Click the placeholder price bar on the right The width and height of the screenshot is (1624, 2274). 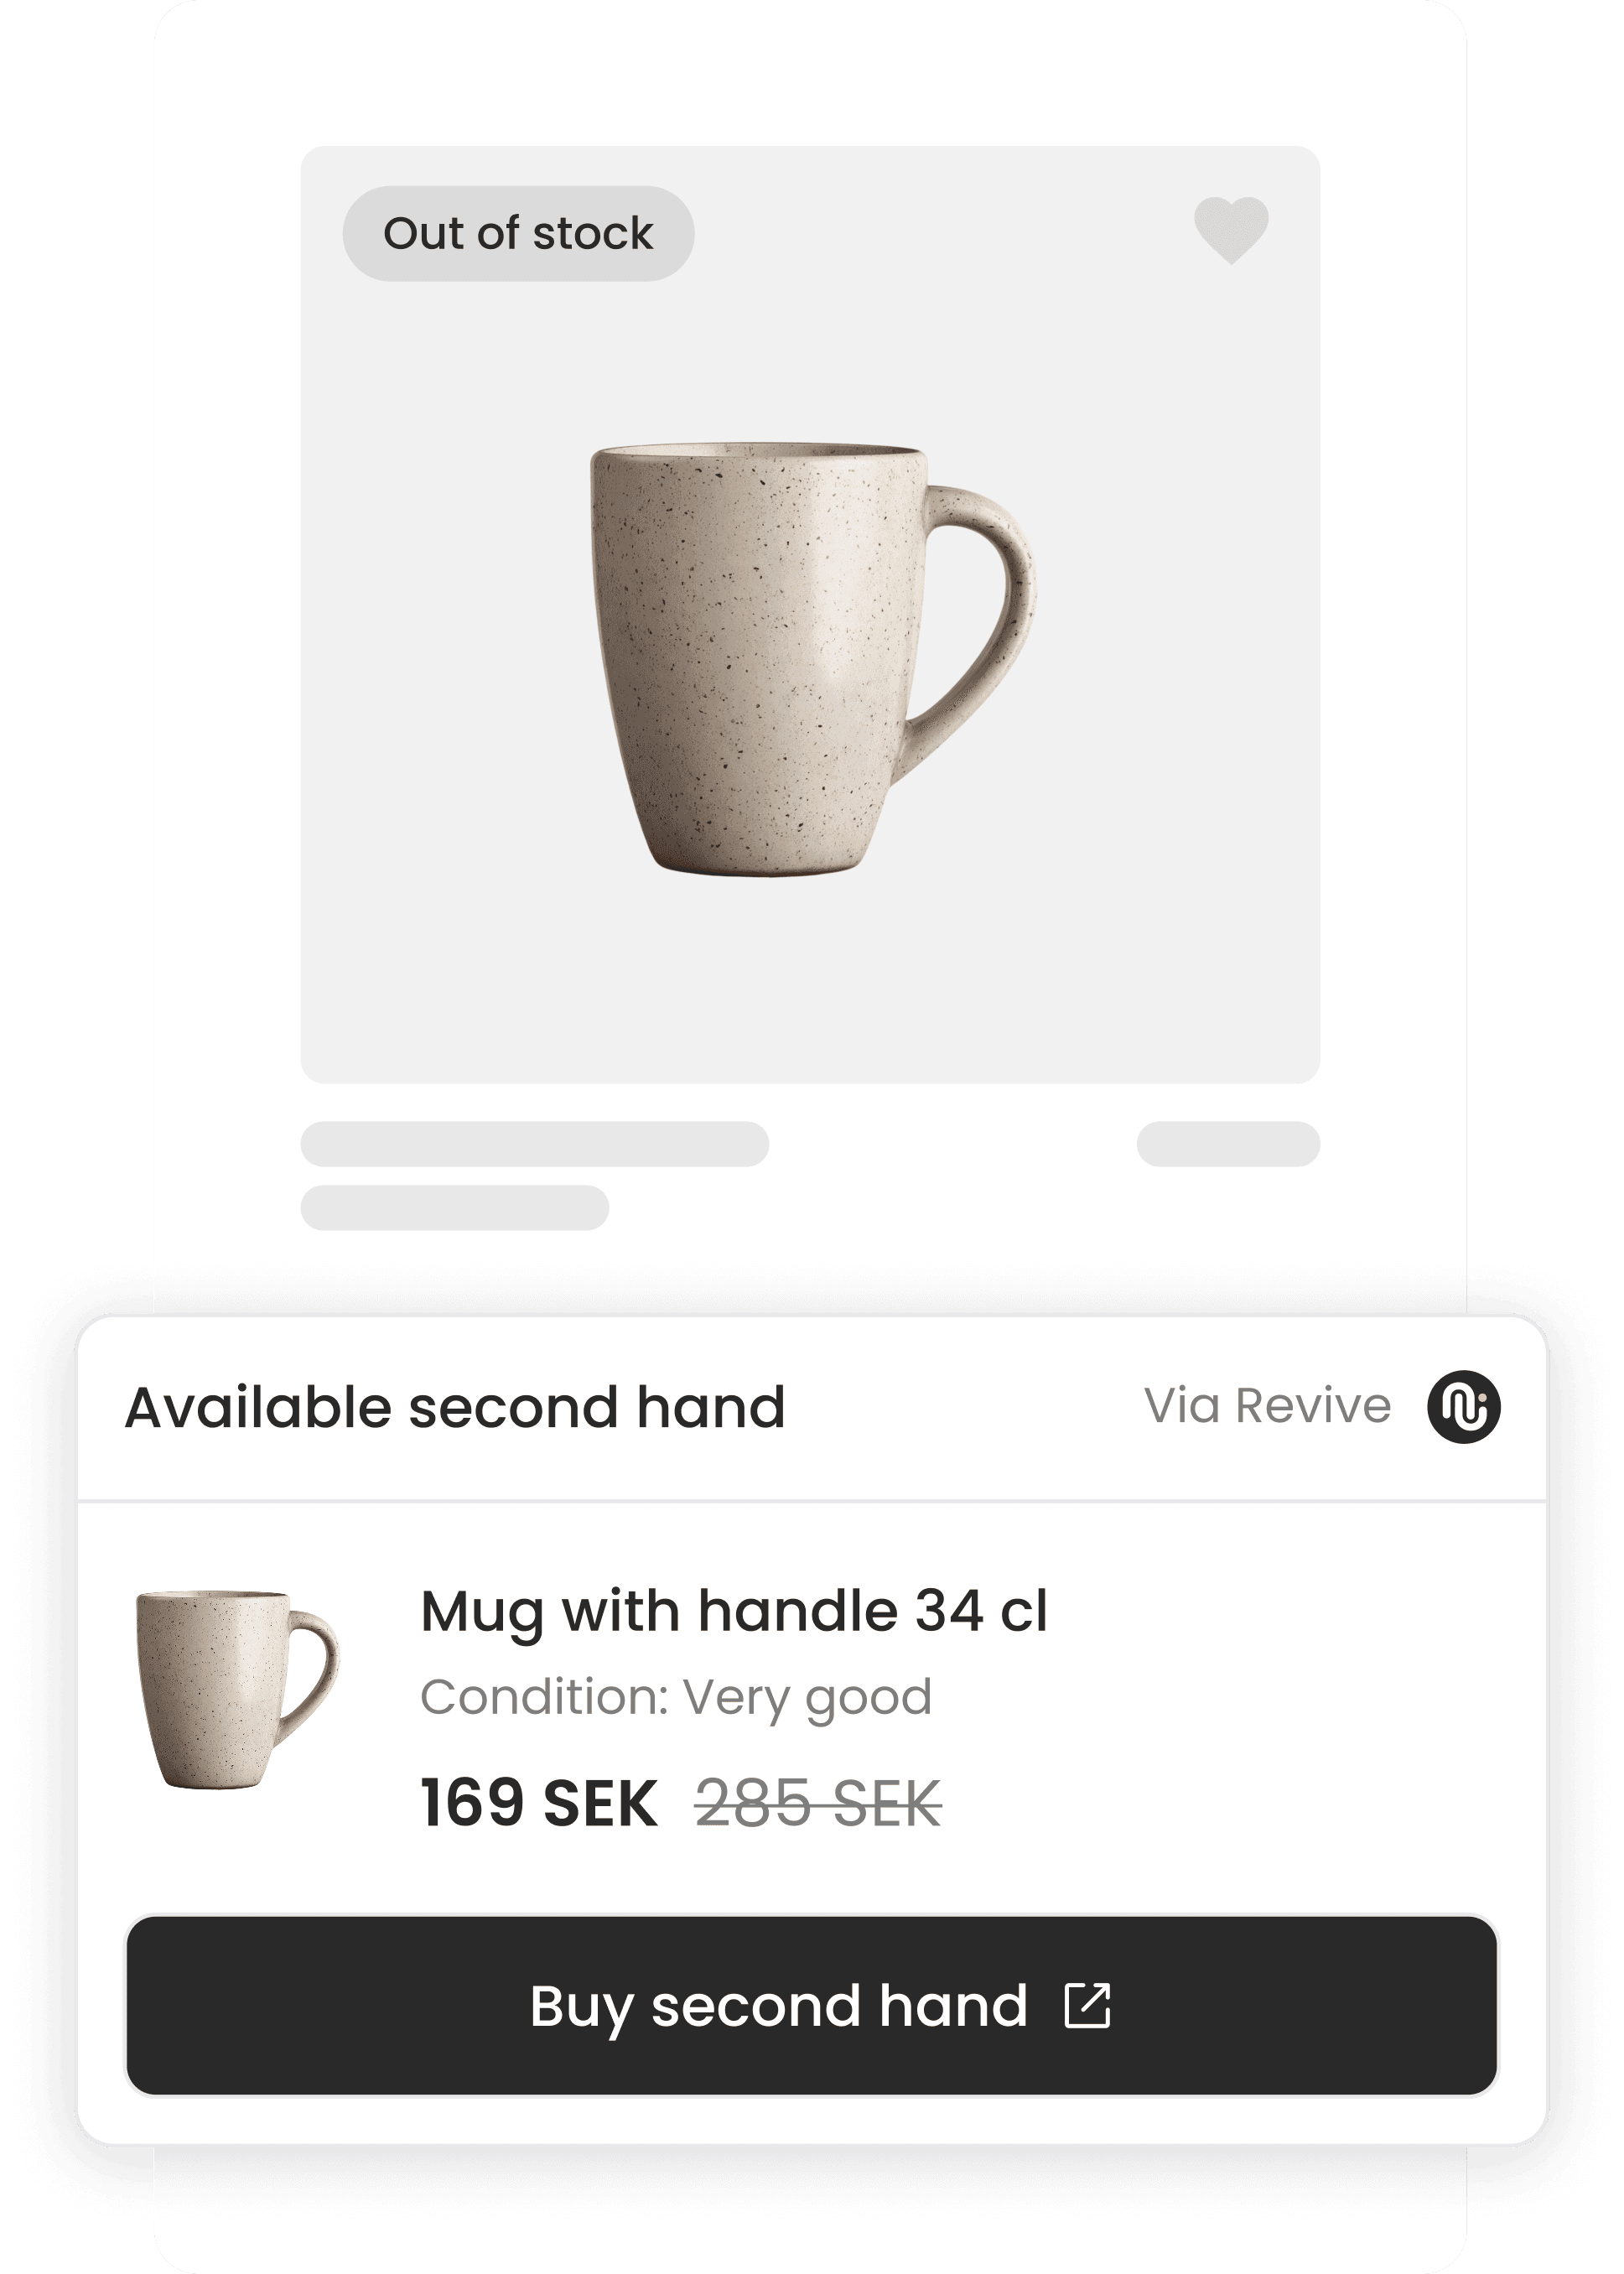(1228, 1143)
